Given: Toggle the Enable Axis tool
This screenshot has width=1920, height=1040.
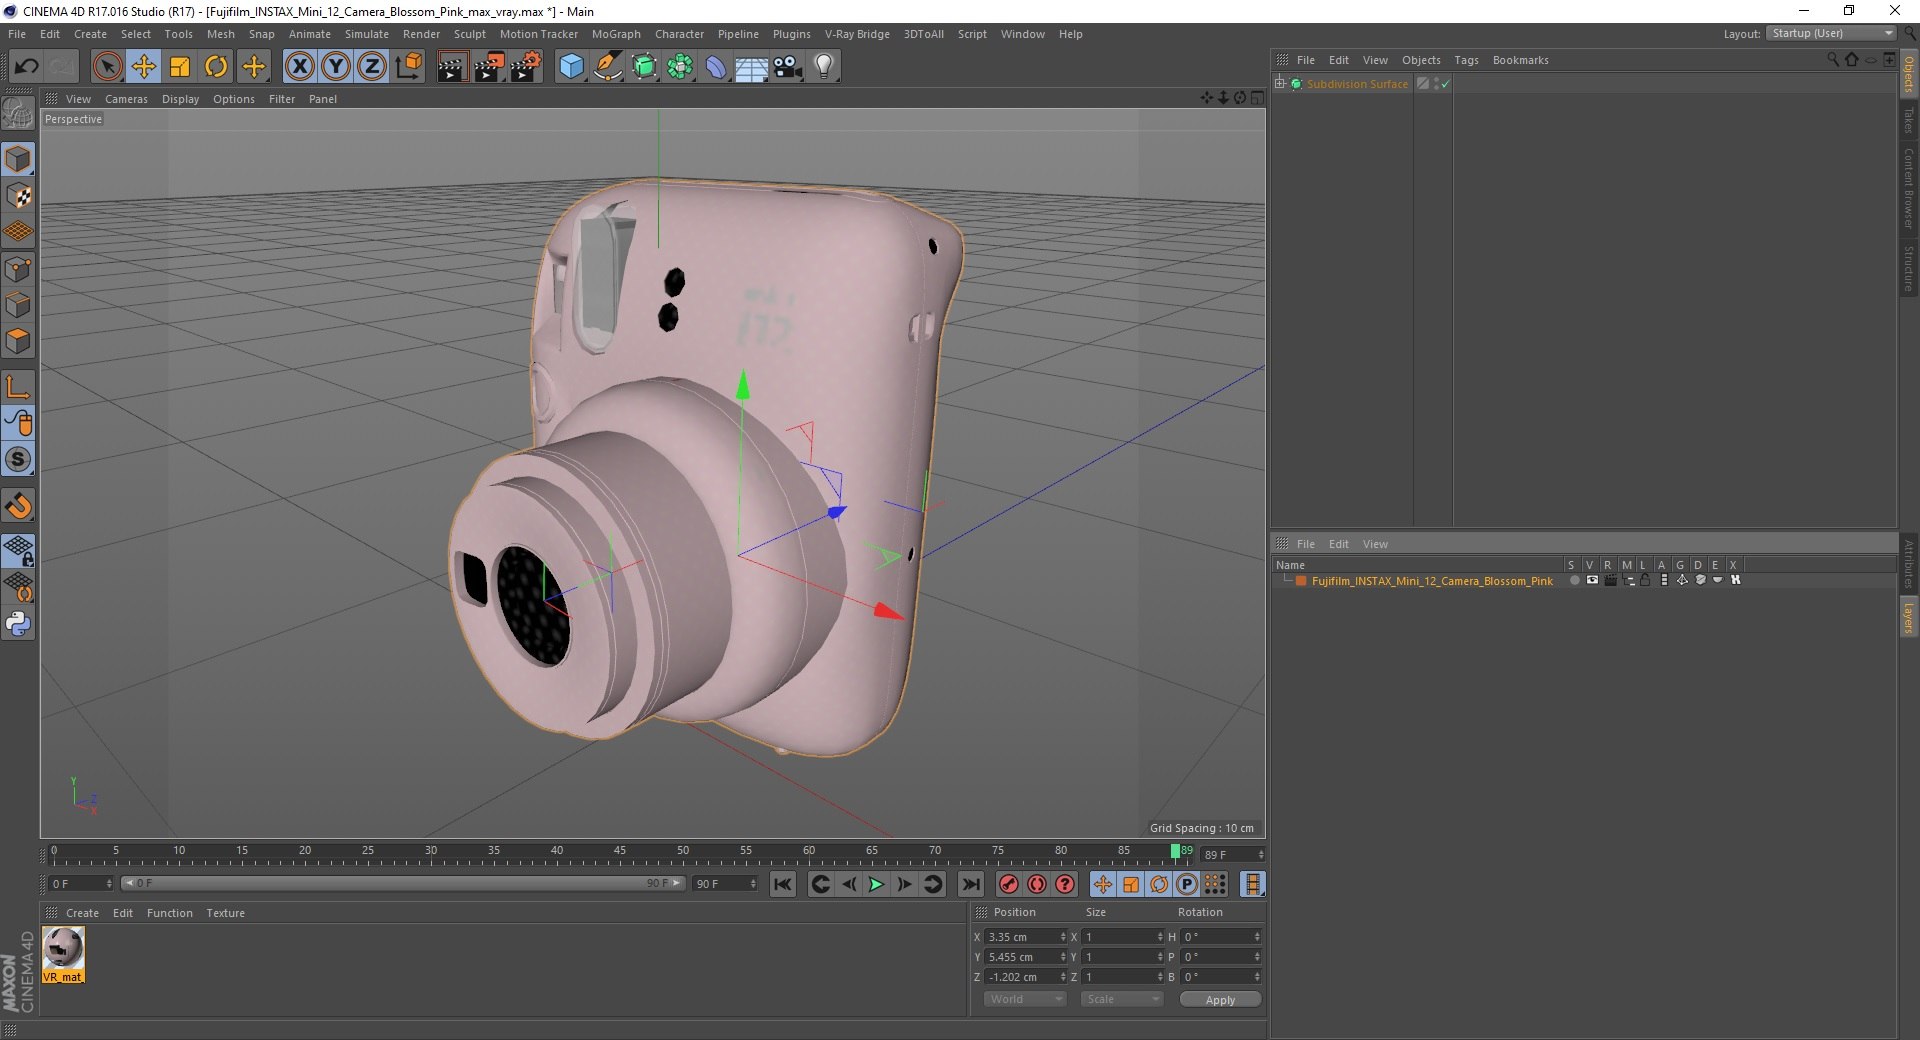Looking at the screenshot, I should [x=18, y=387].
